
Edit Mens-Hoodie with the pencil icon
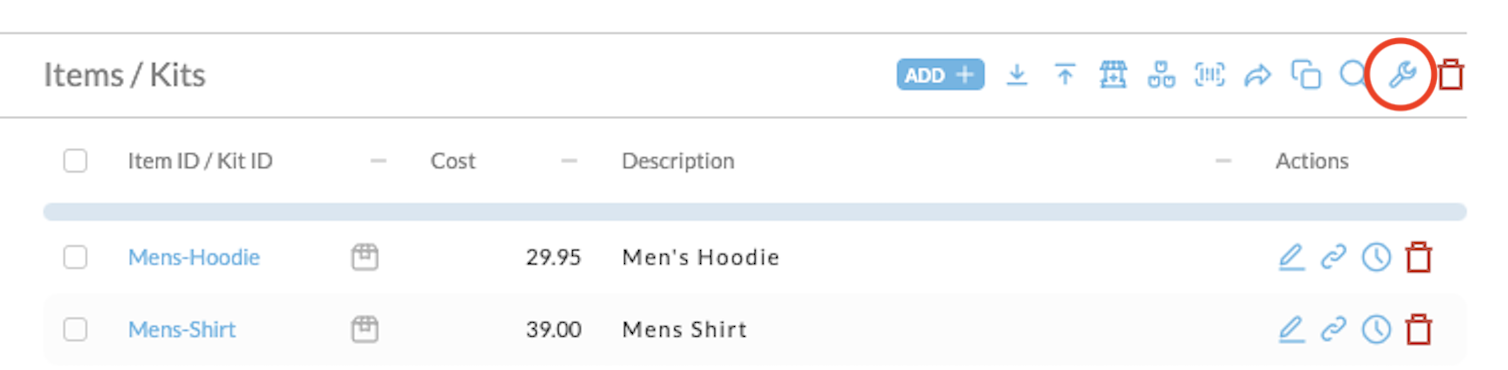(1292, 258)
